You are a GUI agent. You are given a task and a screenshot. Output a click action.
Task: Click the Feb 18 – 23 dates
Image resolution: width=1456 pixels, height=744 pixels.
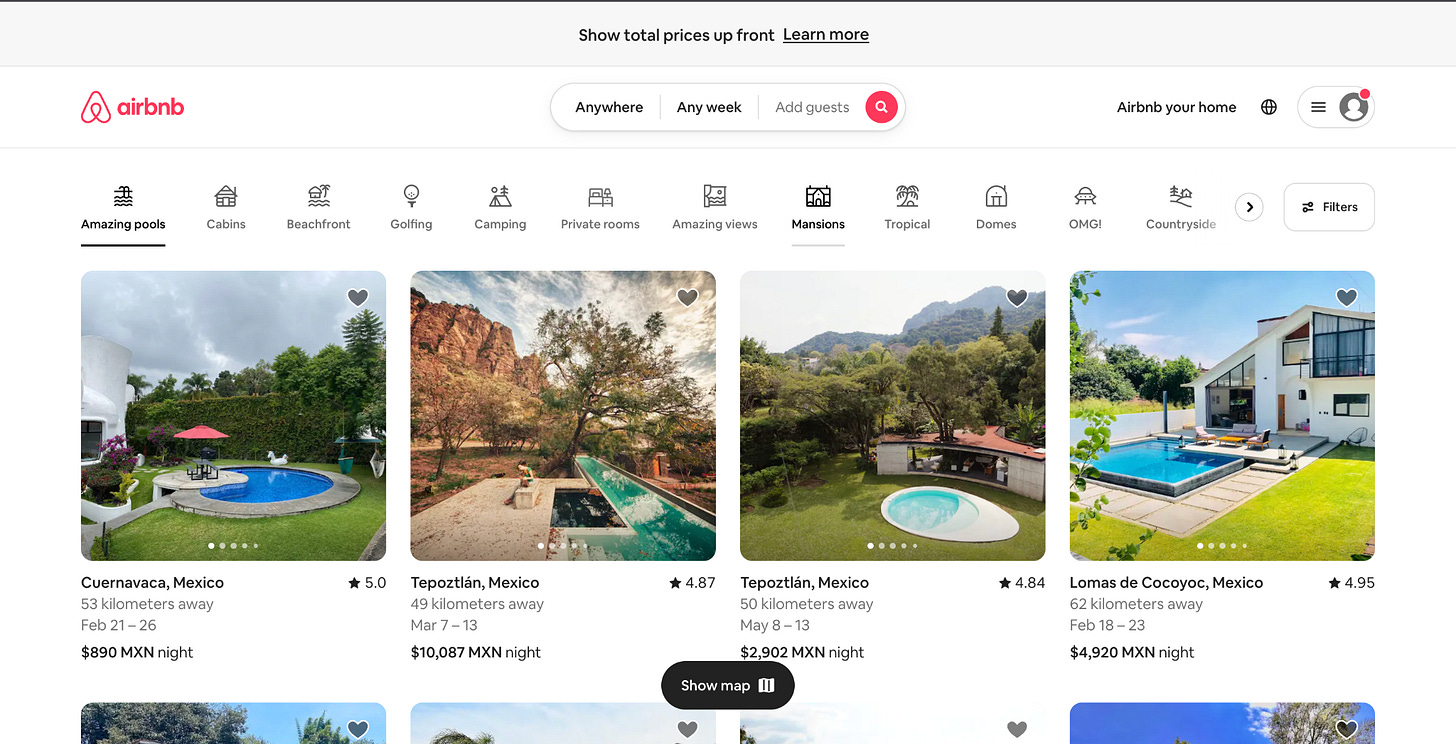(1107, 625)
